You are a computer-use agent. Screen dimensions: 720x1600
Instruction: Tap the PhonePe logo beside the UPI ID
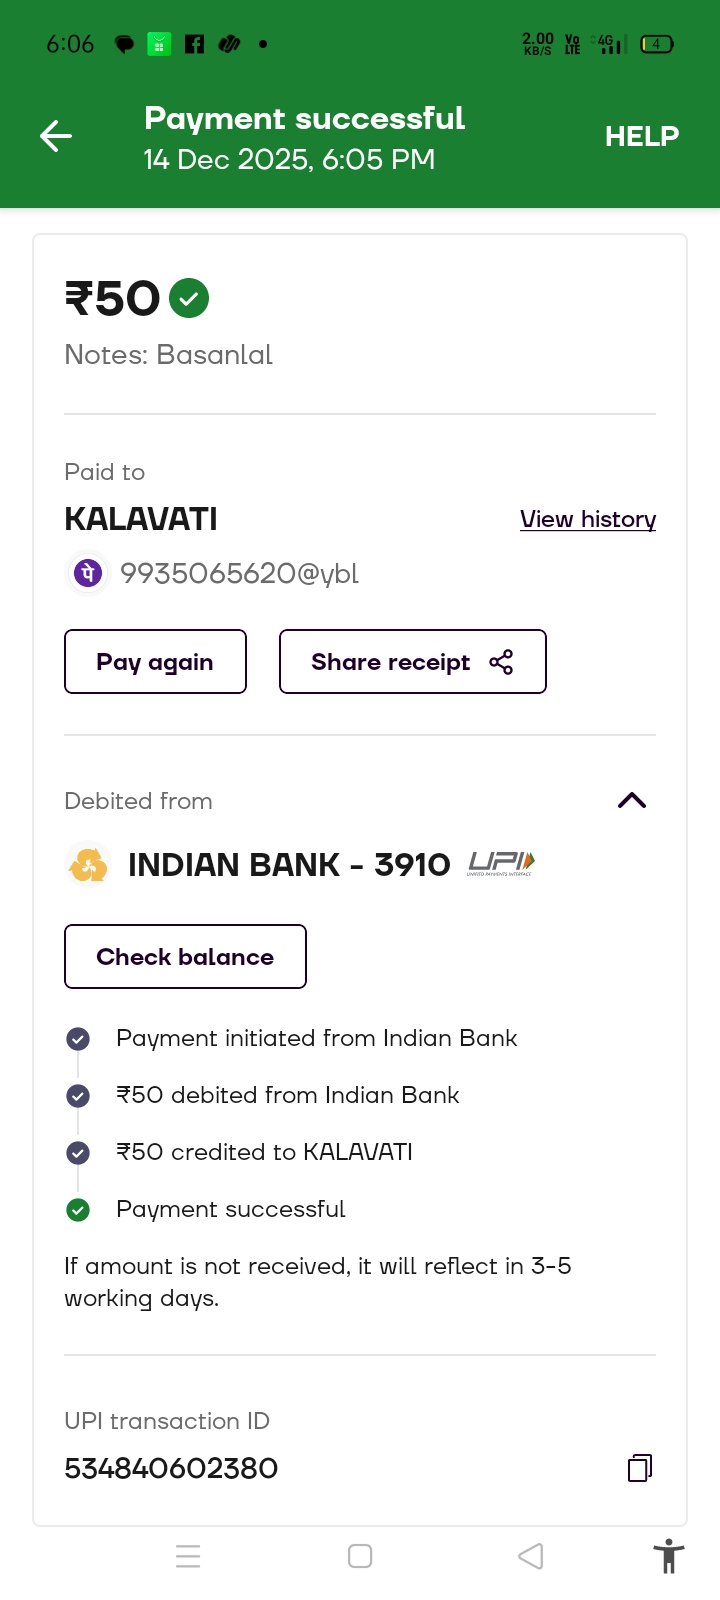coord(88,573)
